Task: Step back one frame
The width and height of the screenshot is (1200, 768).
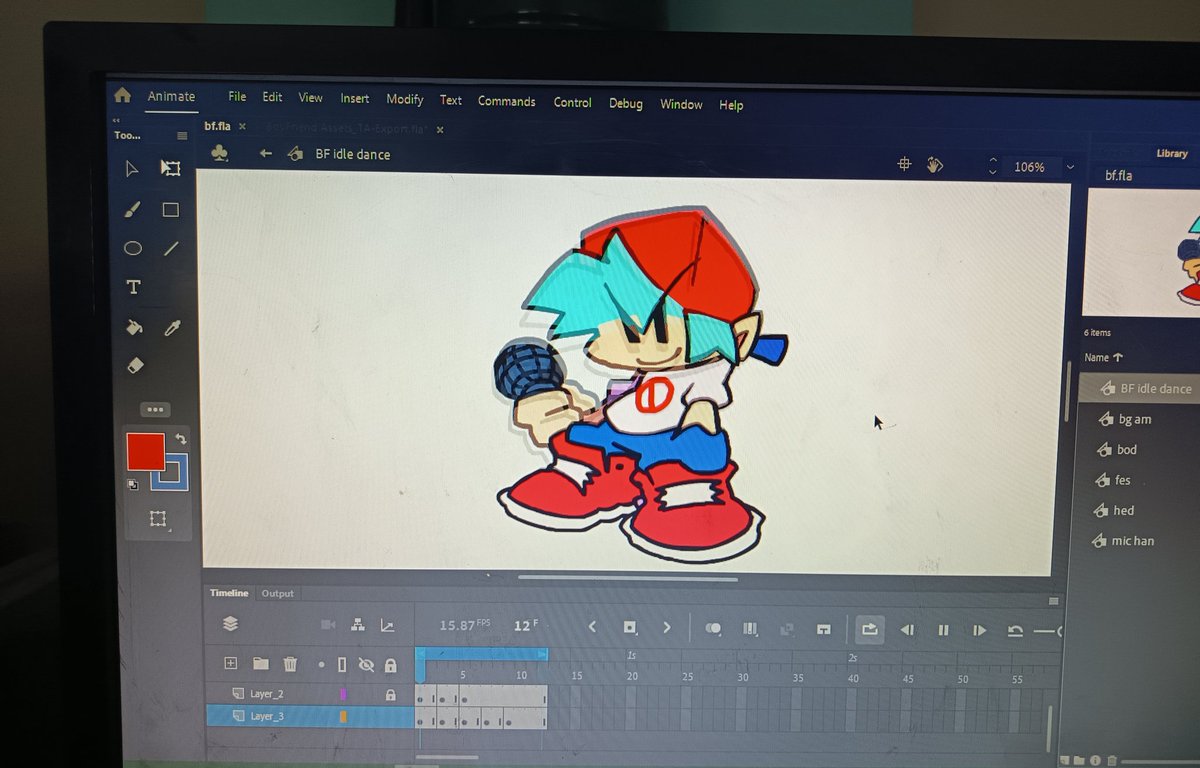Action: (x=907, y=630)
